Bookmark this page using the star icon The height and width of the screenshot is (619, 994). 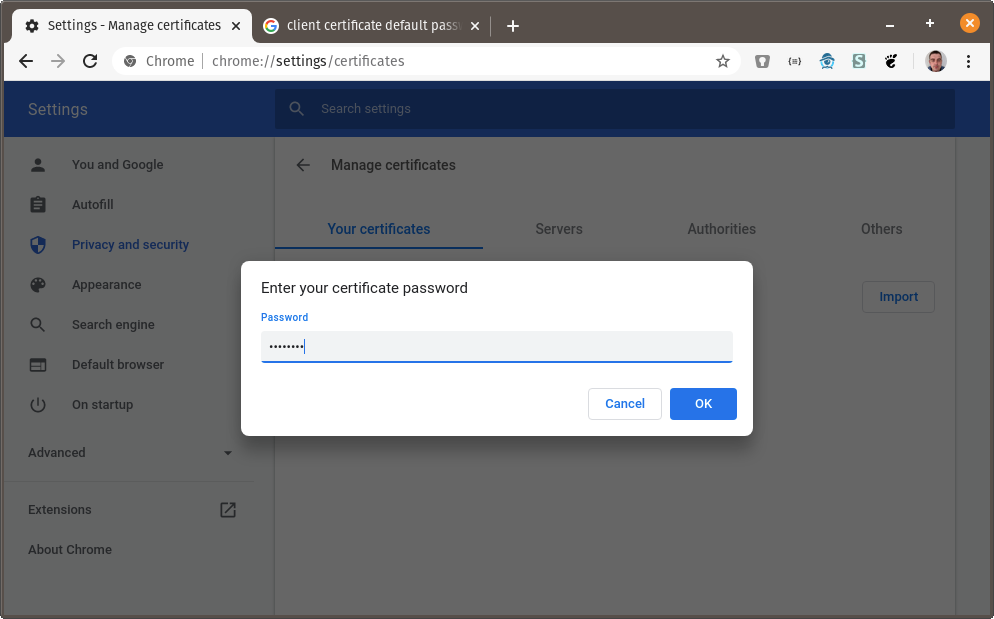pyautogui.click(x=723, y=61)
